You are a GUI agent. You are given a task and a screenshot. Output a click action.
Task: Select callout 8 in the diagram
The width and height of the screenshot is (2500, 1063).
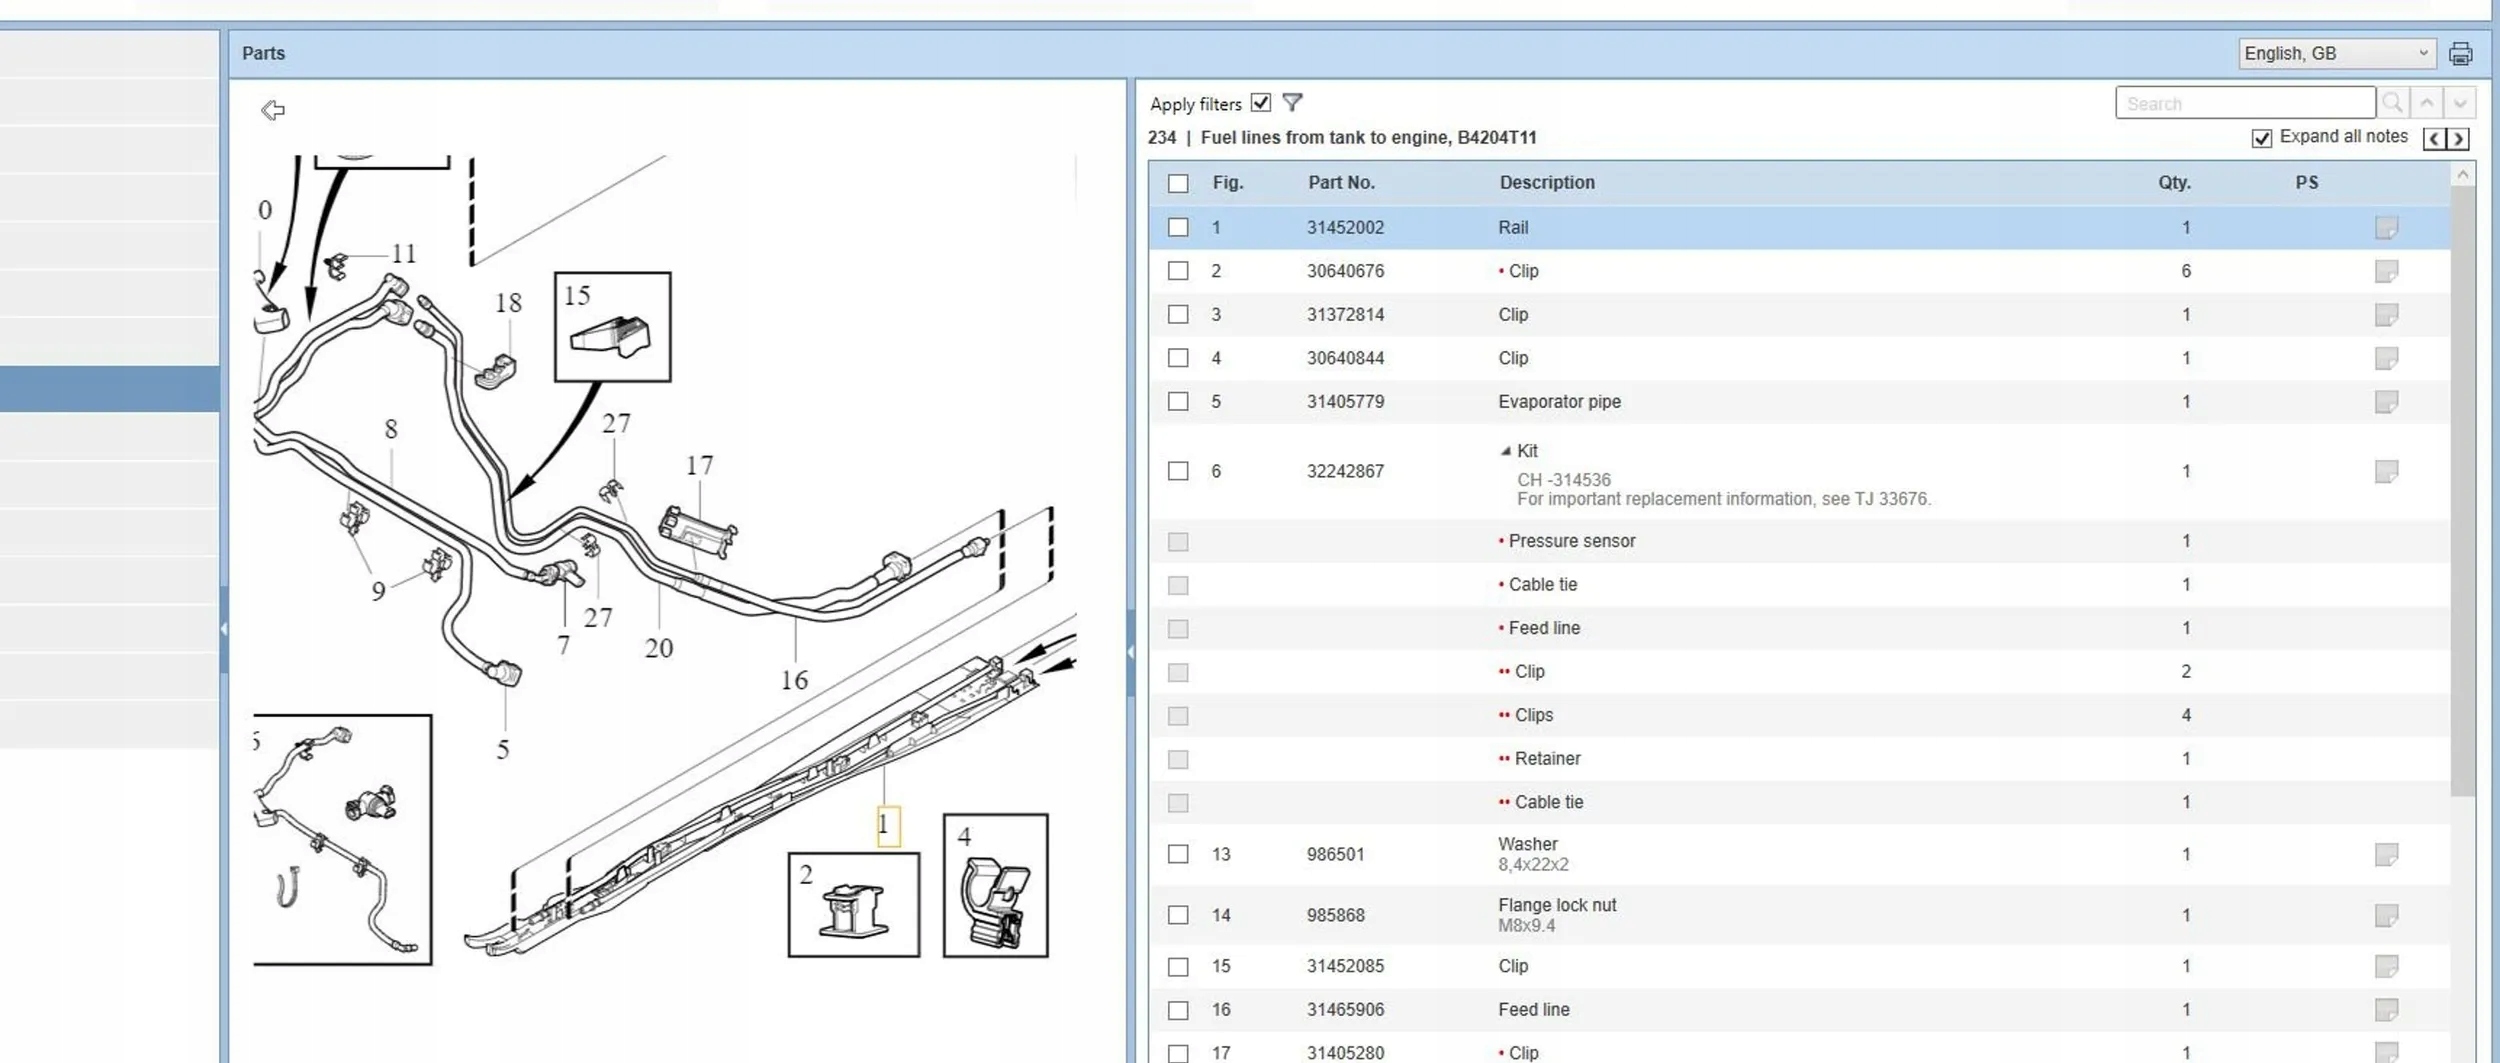click(x=391, y=430)
